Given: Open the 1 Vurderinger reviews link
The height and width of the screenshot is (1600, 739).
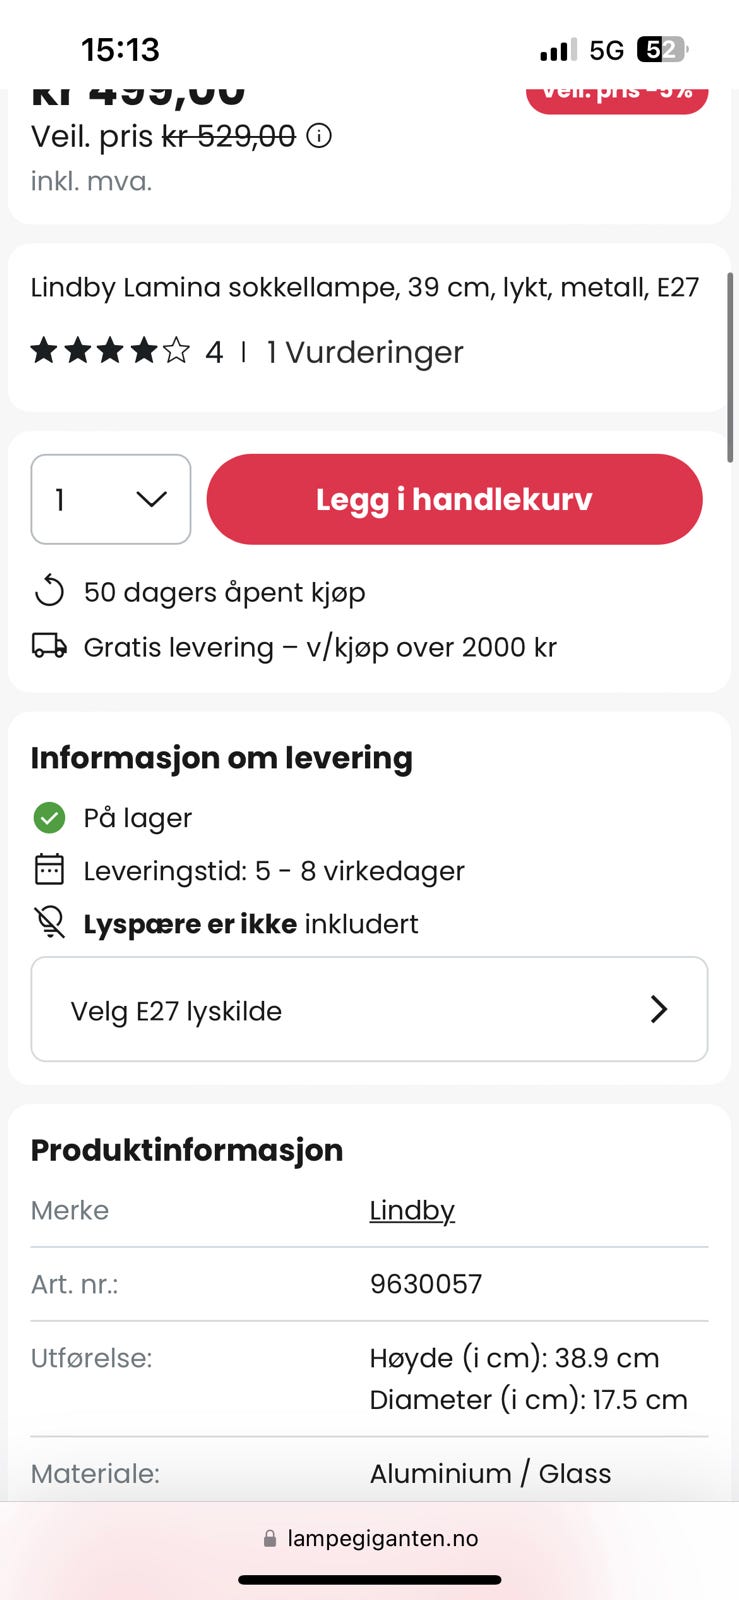Looking at the screenshot, I should 365,352.
